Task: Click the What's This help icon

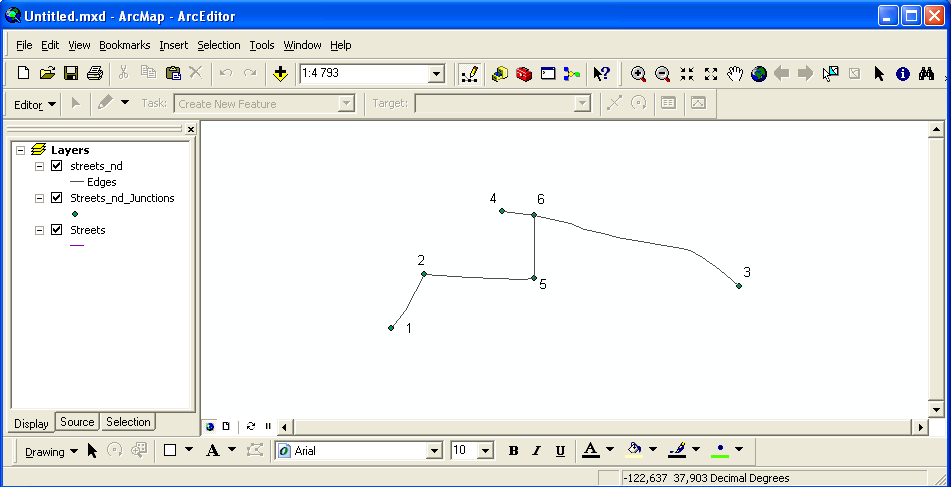Action: (602, 74)
